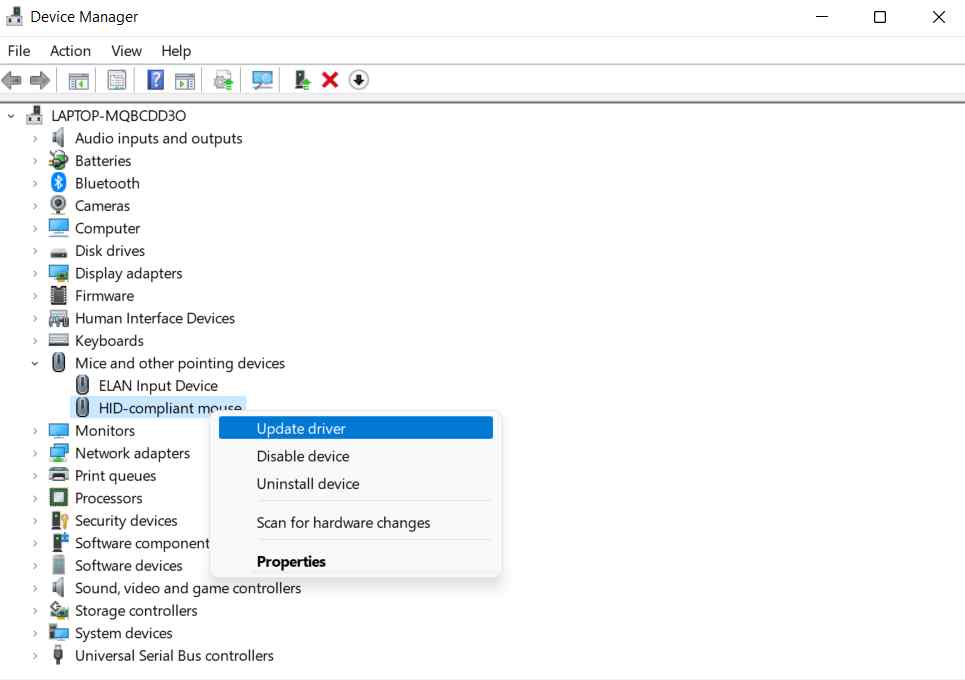Expand the System devices category

pyautogui.click(x=35, y=633)
